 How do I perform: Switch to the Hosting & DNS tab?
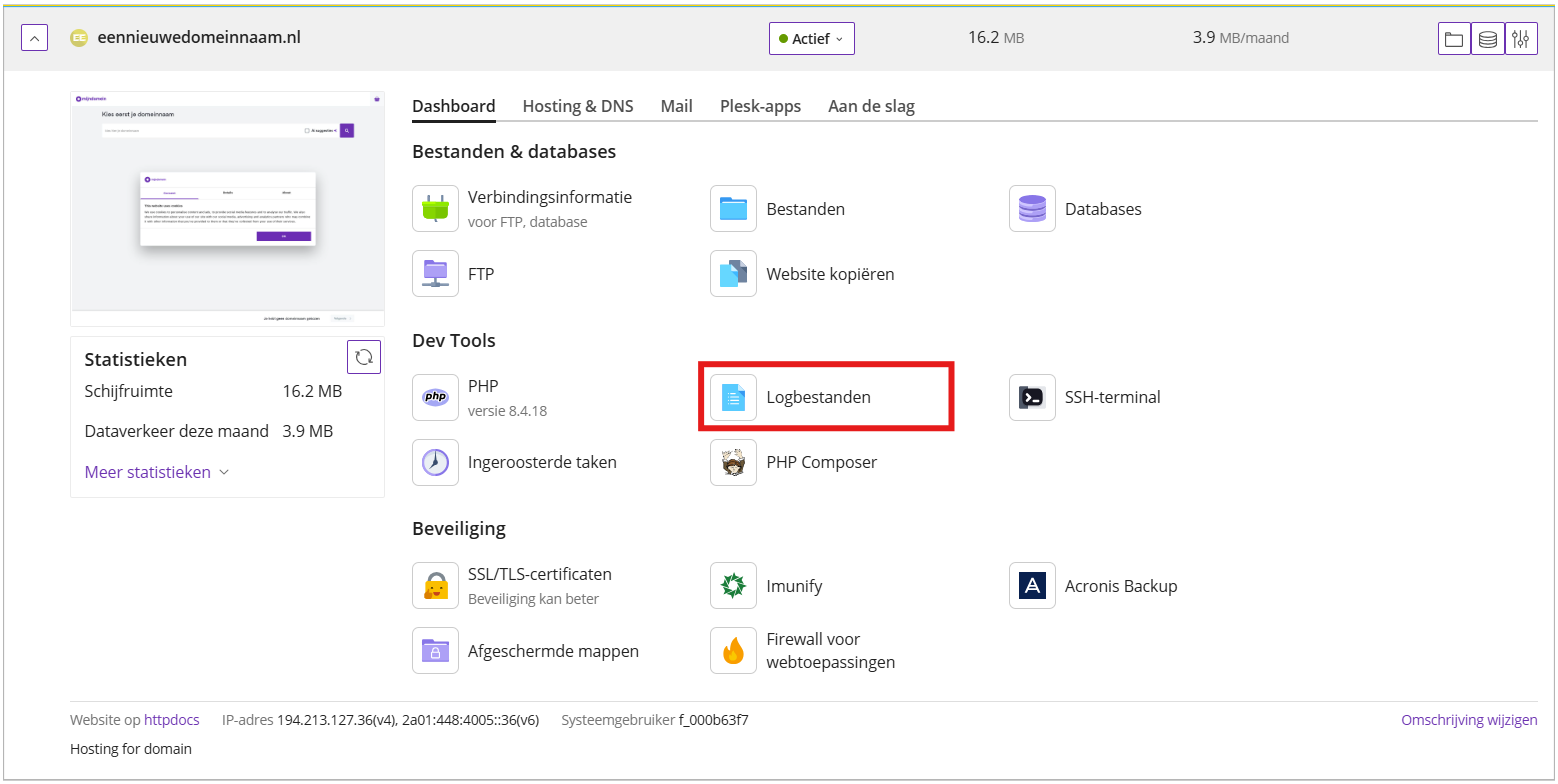[x=577, y=106]
